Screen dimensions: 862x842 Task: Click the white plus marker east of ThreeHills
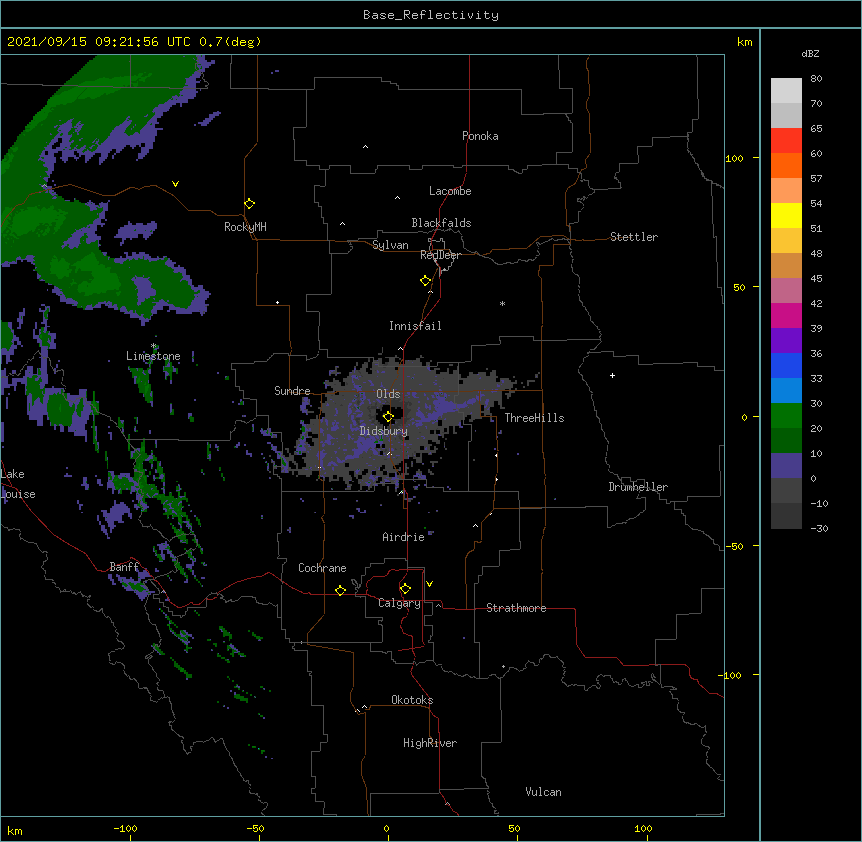612,375
